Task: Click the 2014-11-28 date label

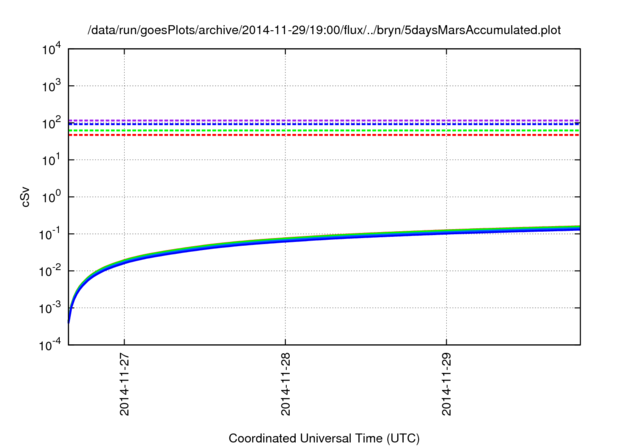Action: (285, 384)
